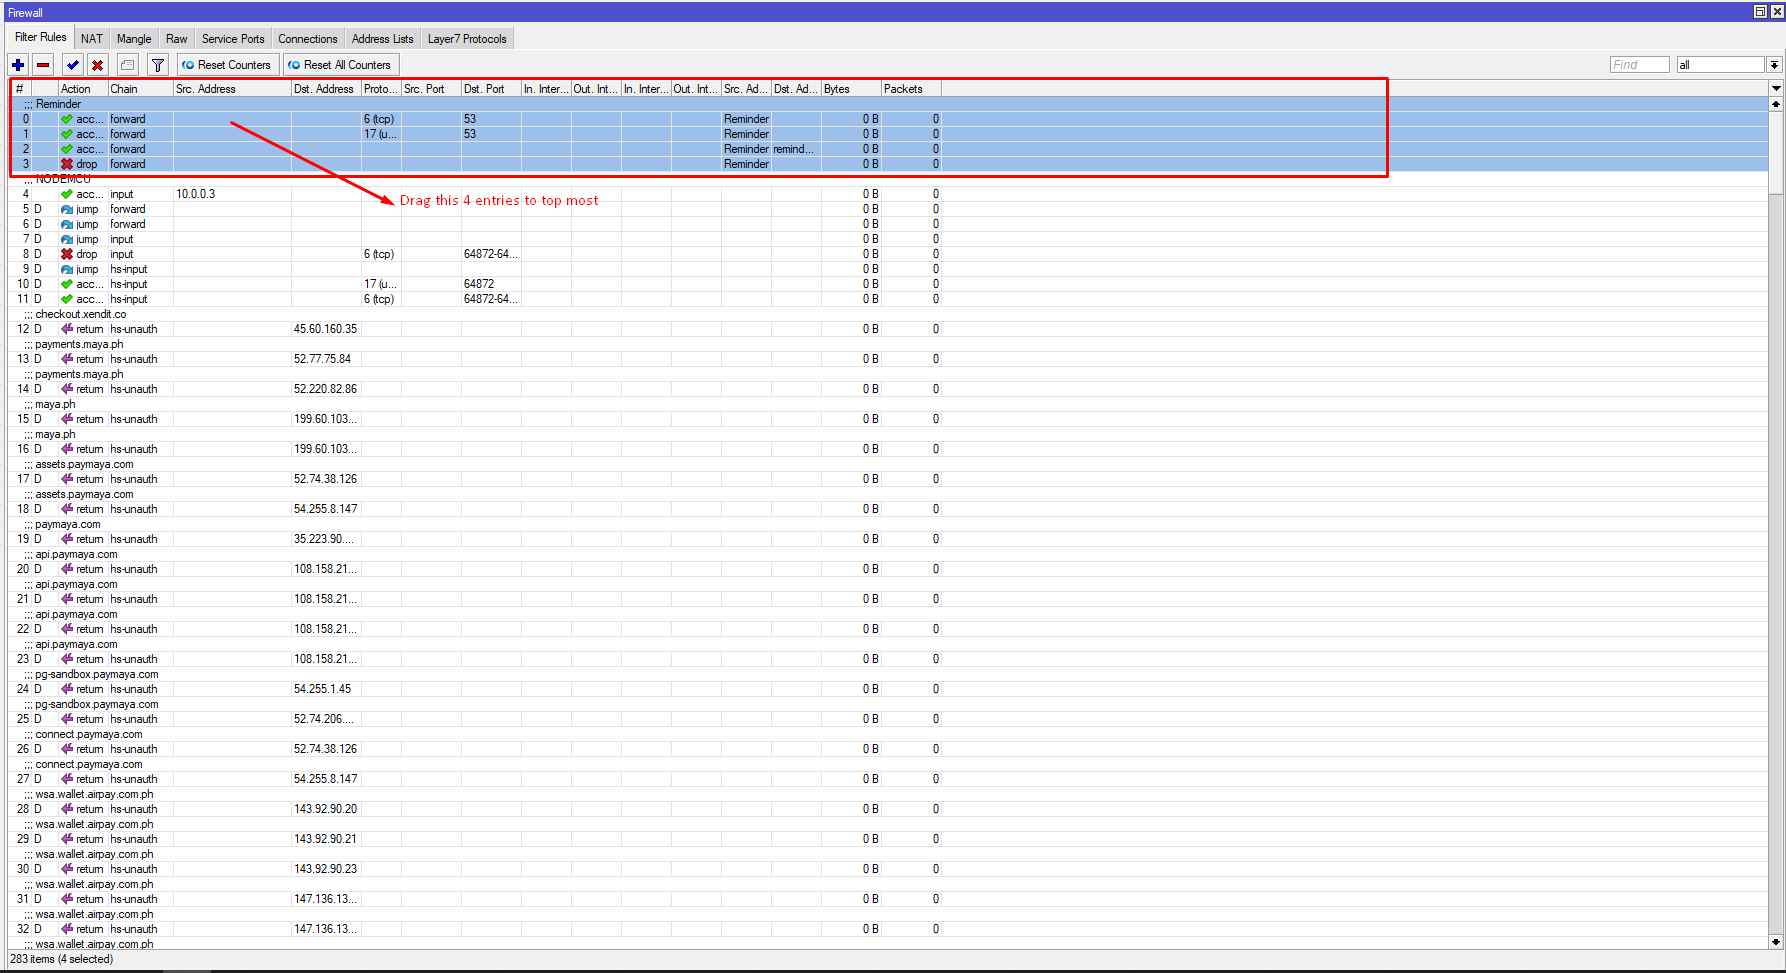
Task: Click the 'all' chain filter combo box
Action: pos(1720,65)
